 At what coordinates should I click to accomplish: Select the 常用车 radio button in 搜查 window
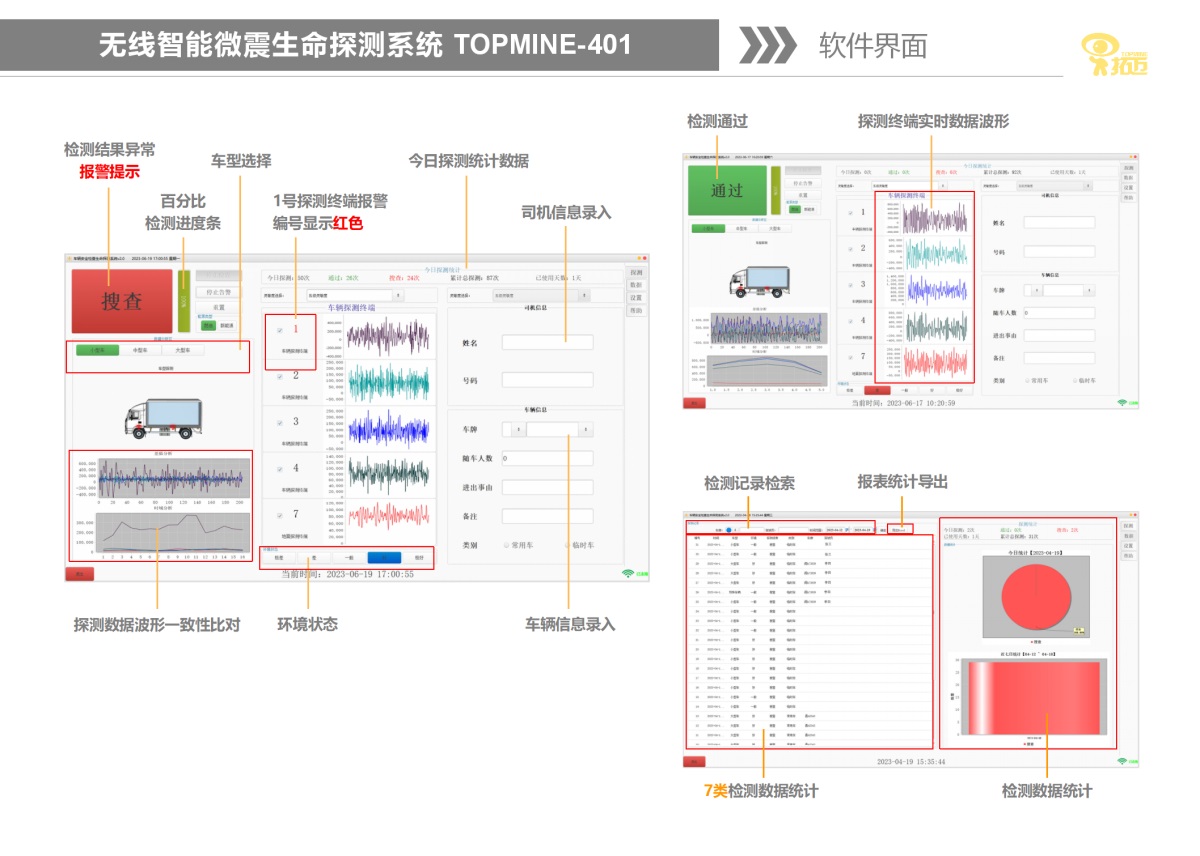507,545
